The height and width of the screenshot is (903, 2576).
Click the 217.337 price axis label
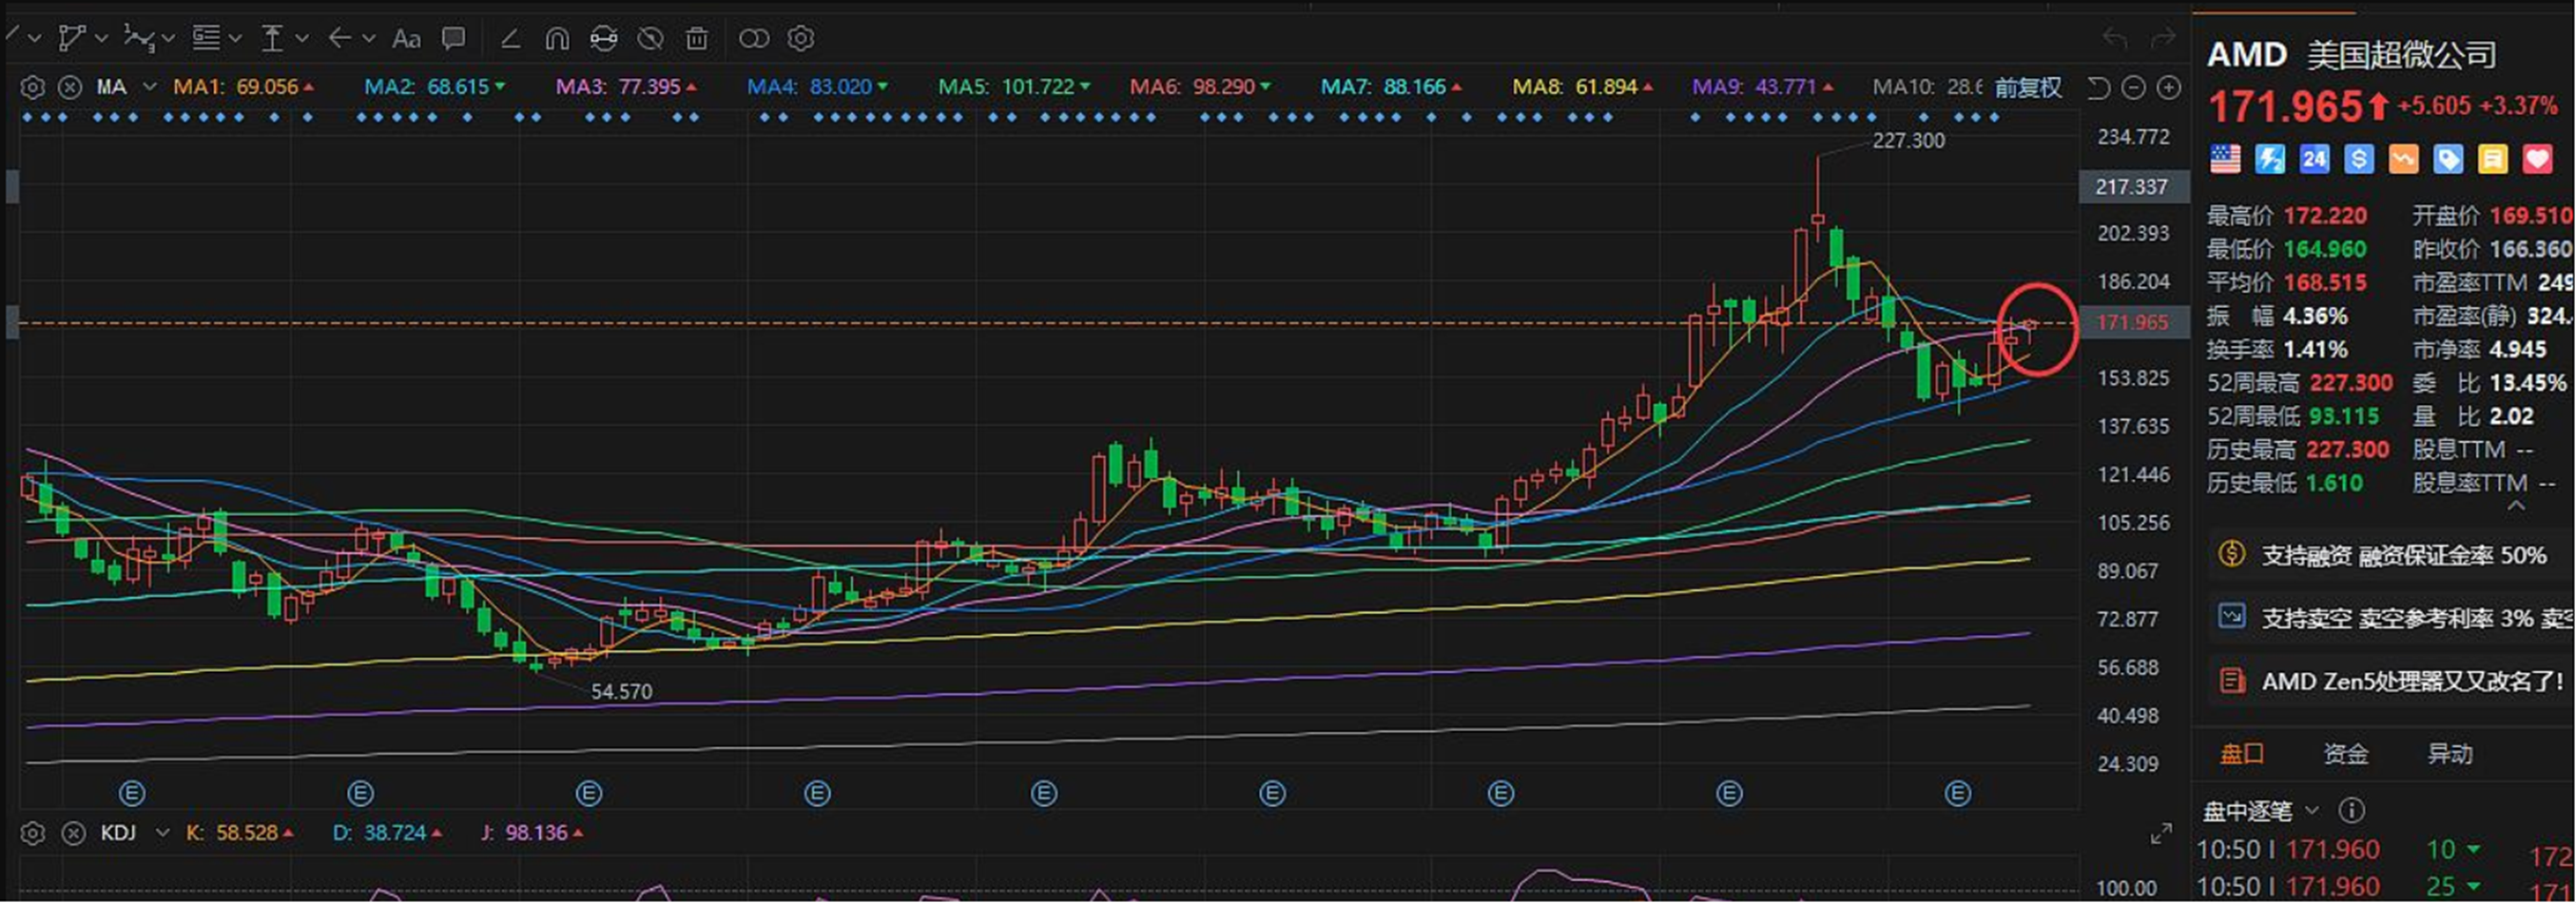2134,187
